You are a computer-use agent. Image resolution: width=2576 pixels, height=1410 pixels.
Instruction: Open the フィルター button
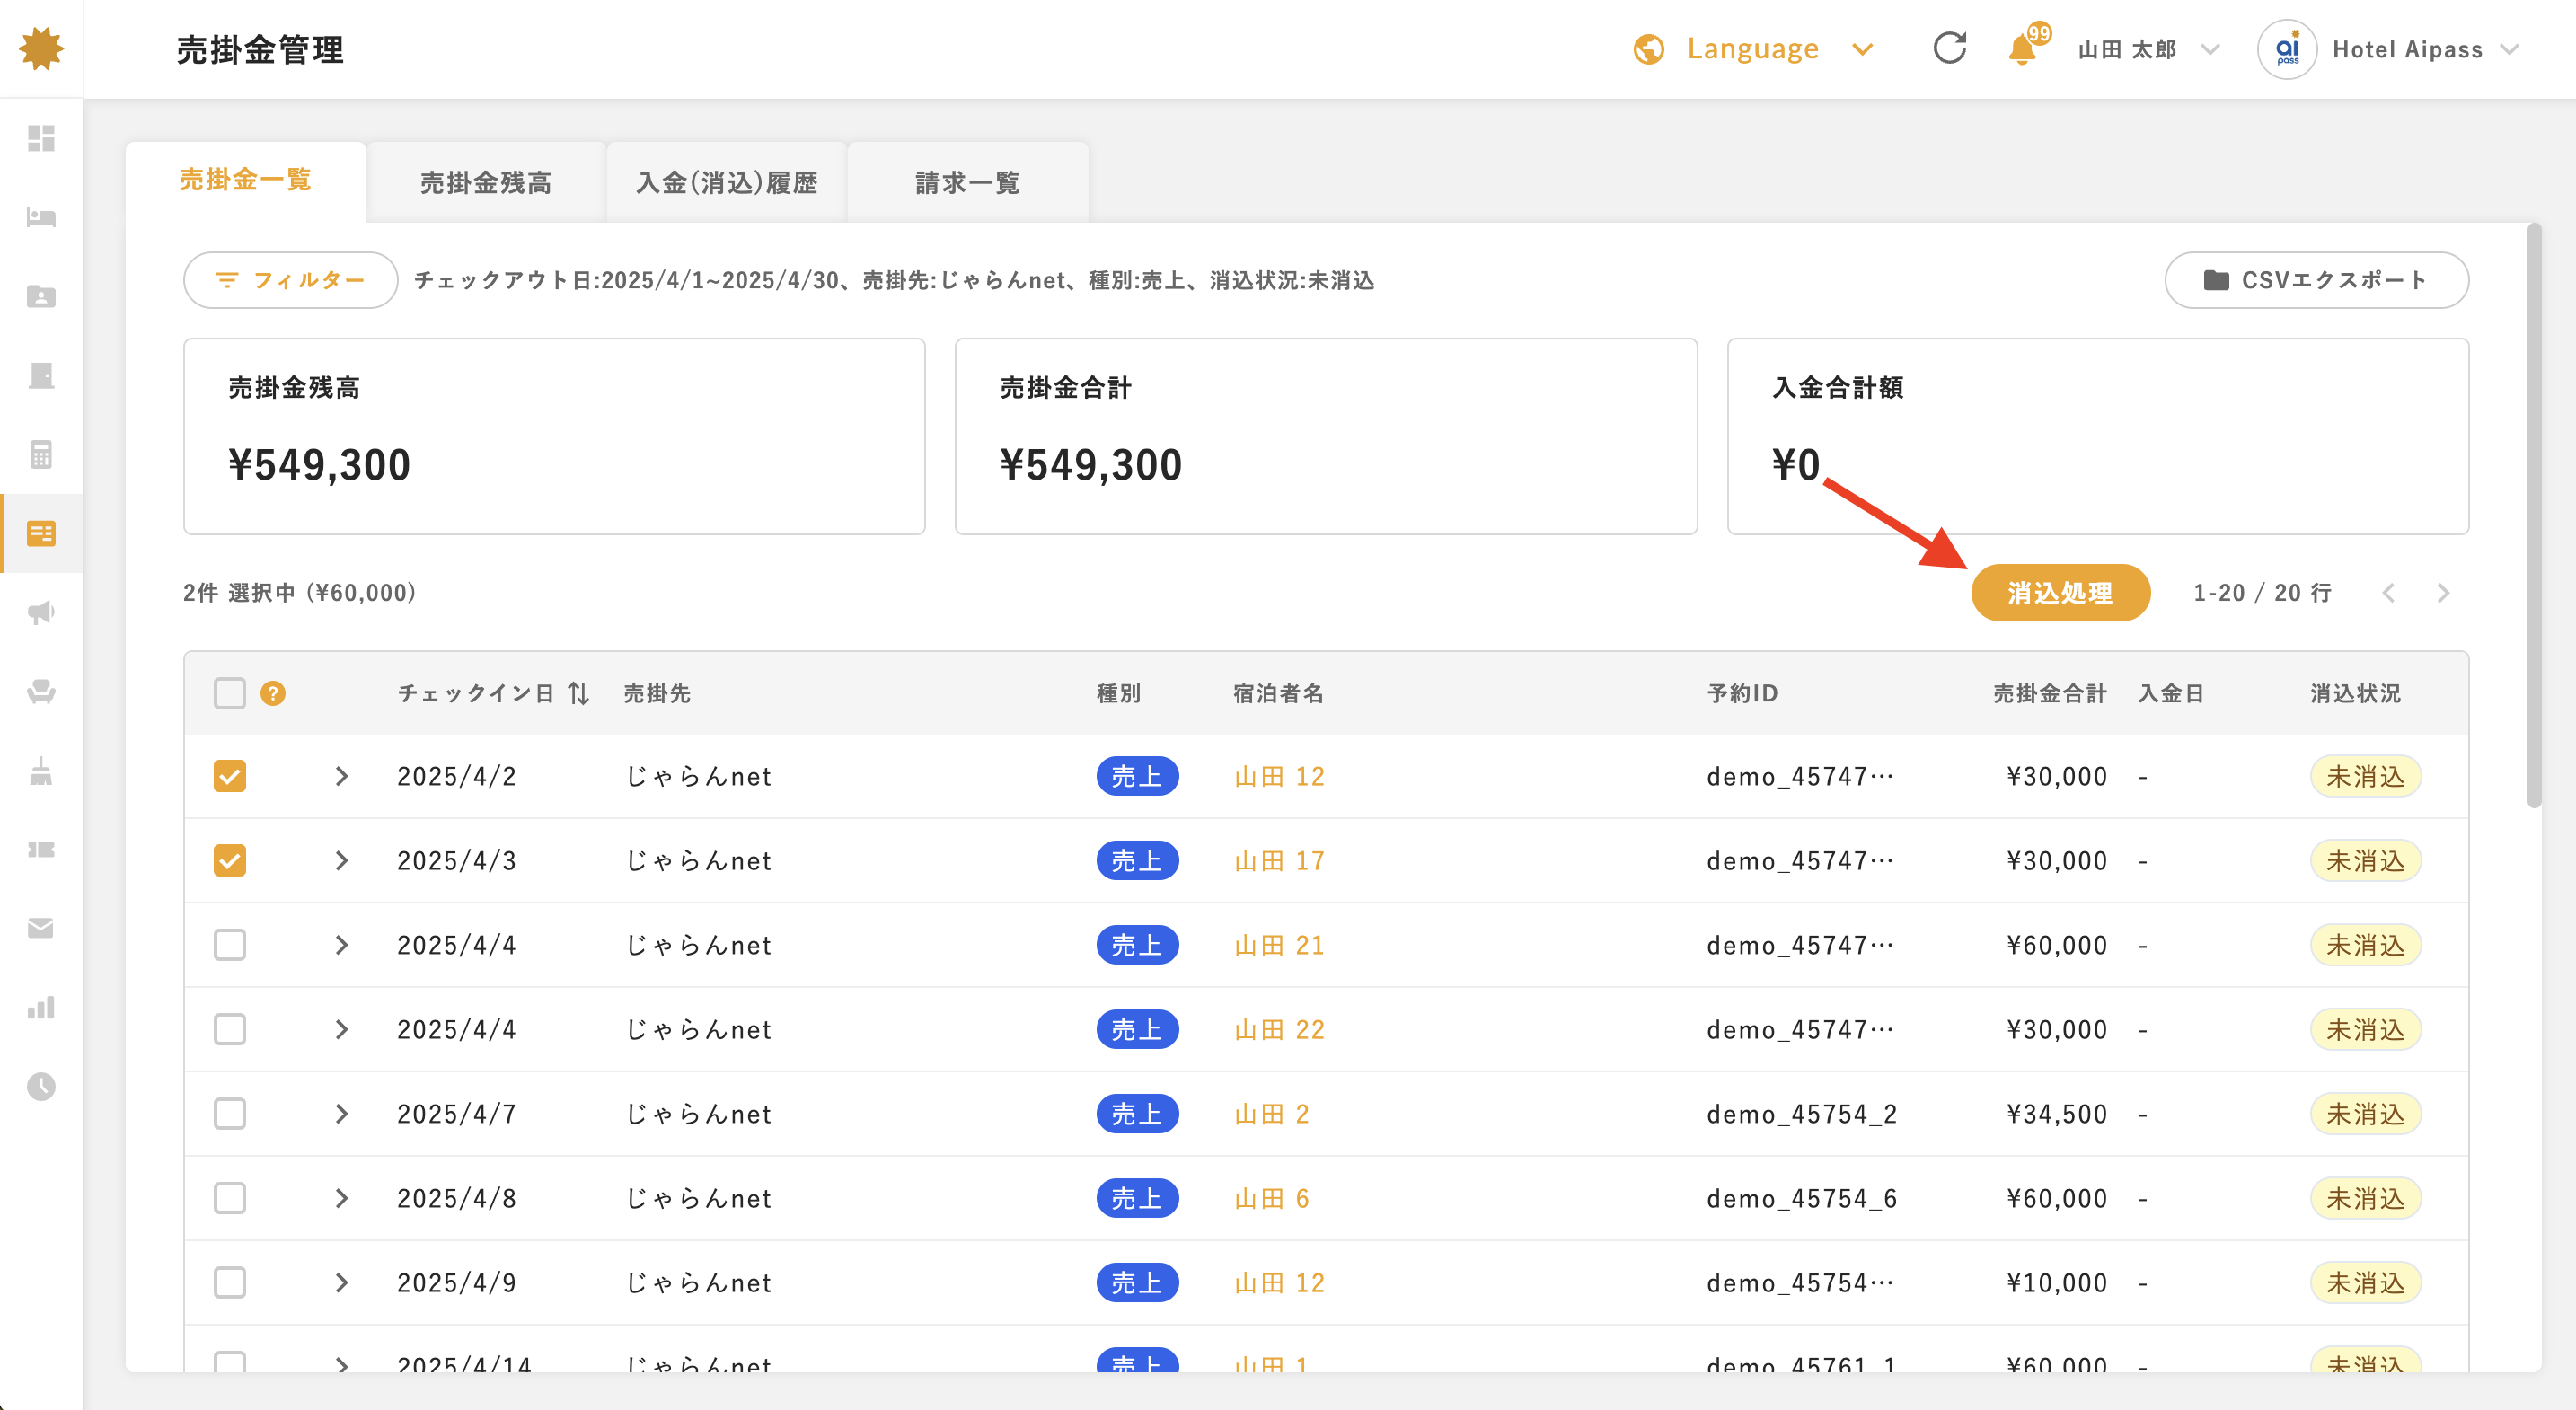[291, 280]
